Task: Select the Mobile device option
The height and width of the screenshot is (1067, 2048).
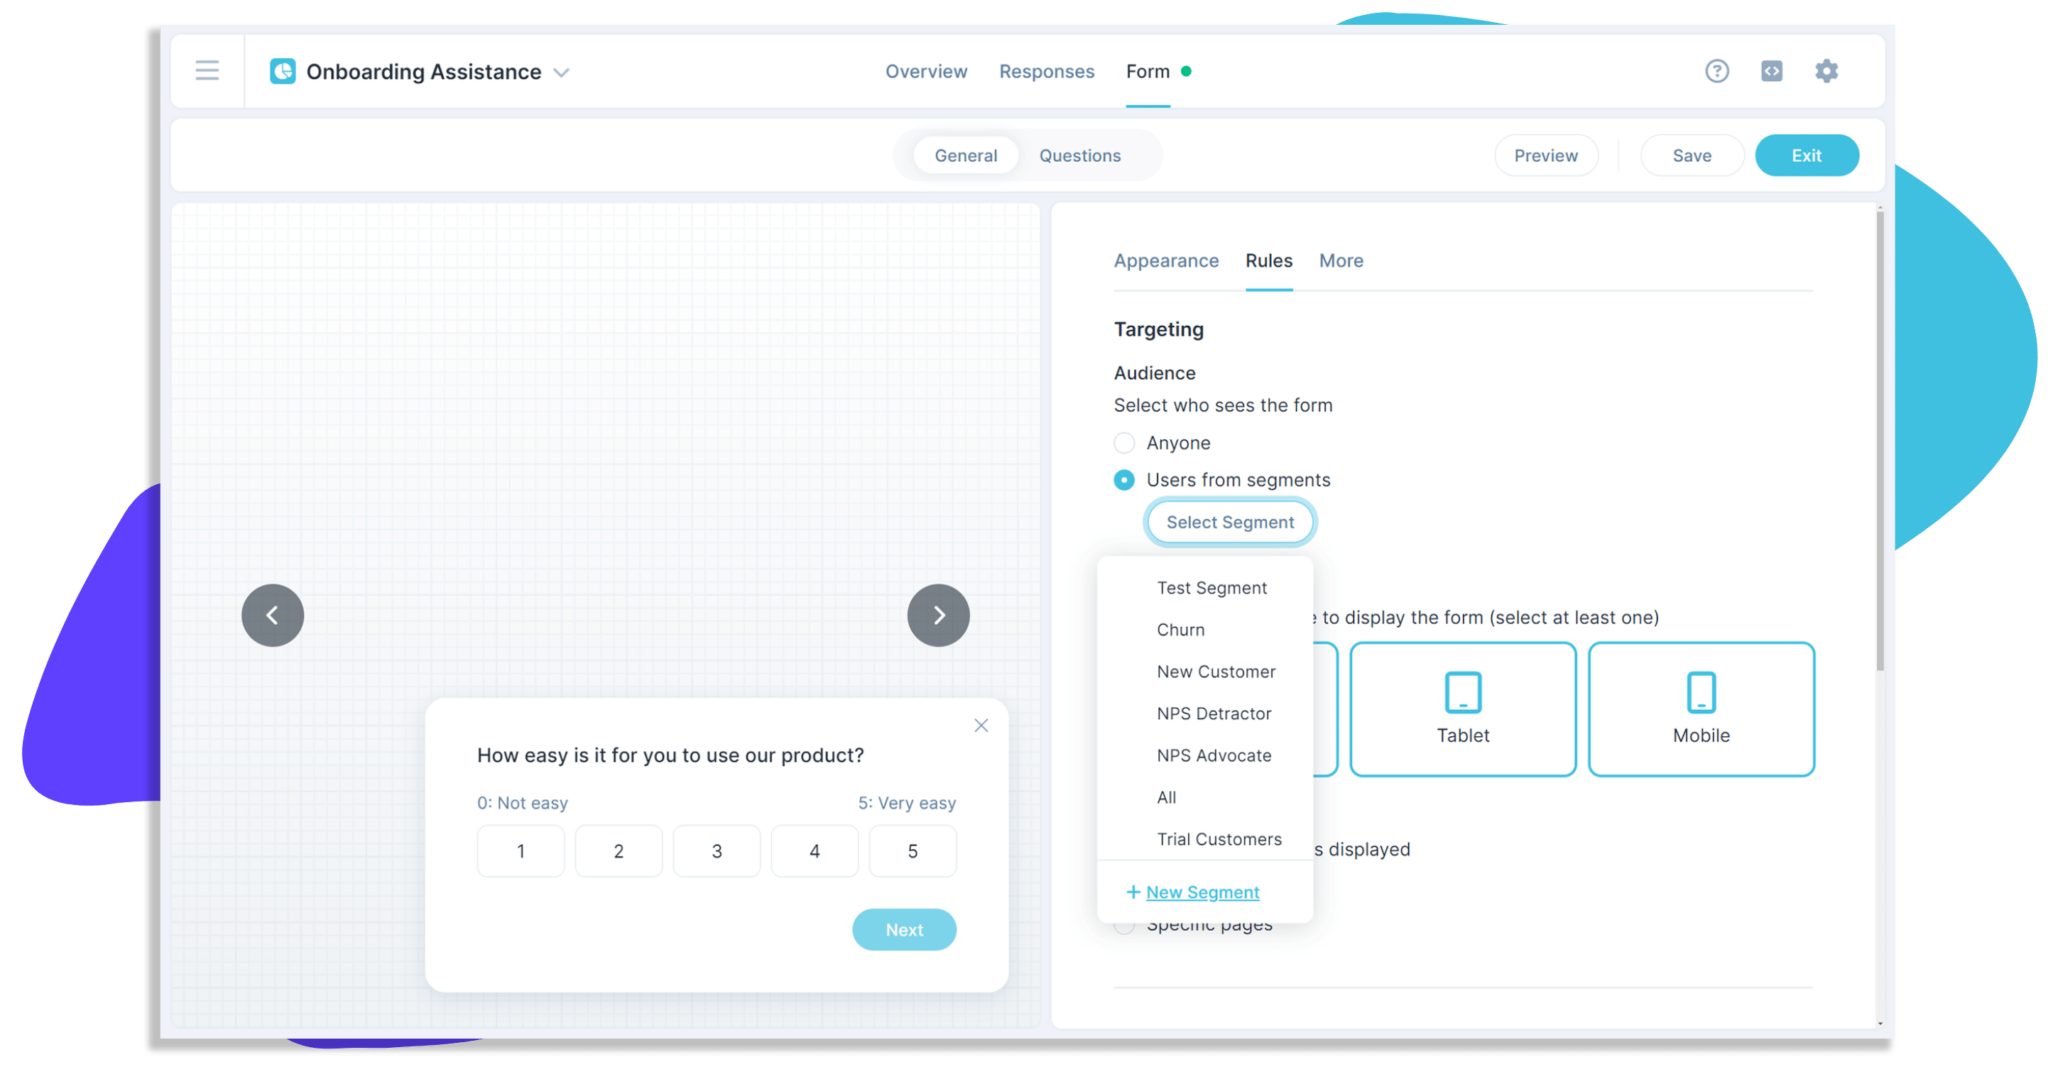Action: 1700,709
